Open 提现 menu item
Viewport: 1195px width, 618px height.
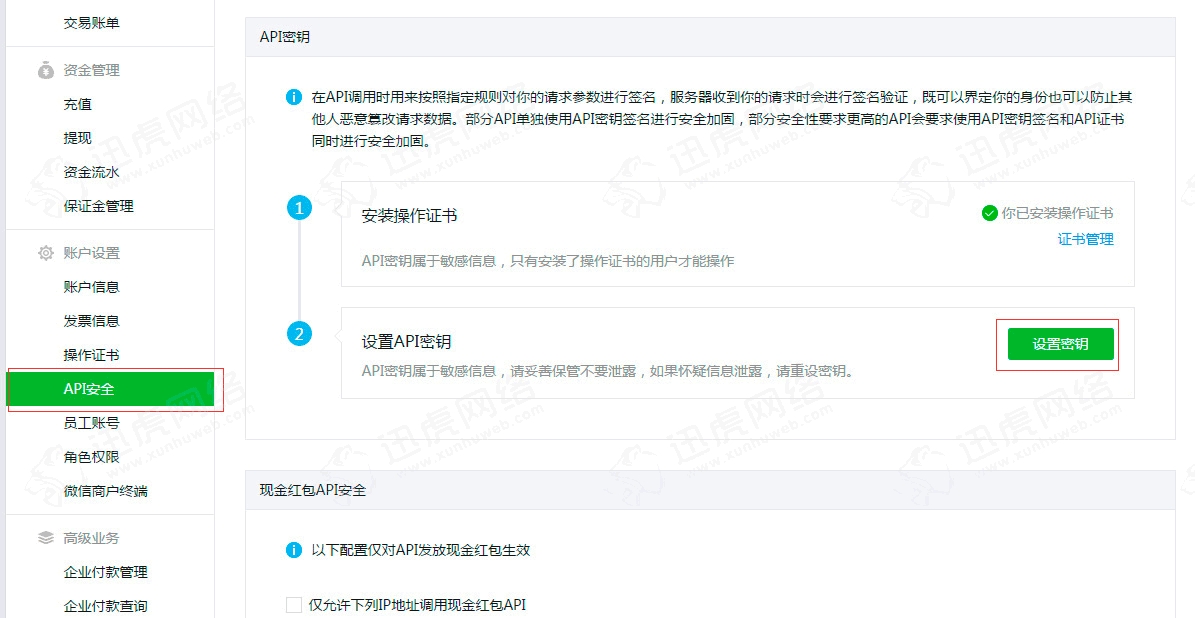77,138
